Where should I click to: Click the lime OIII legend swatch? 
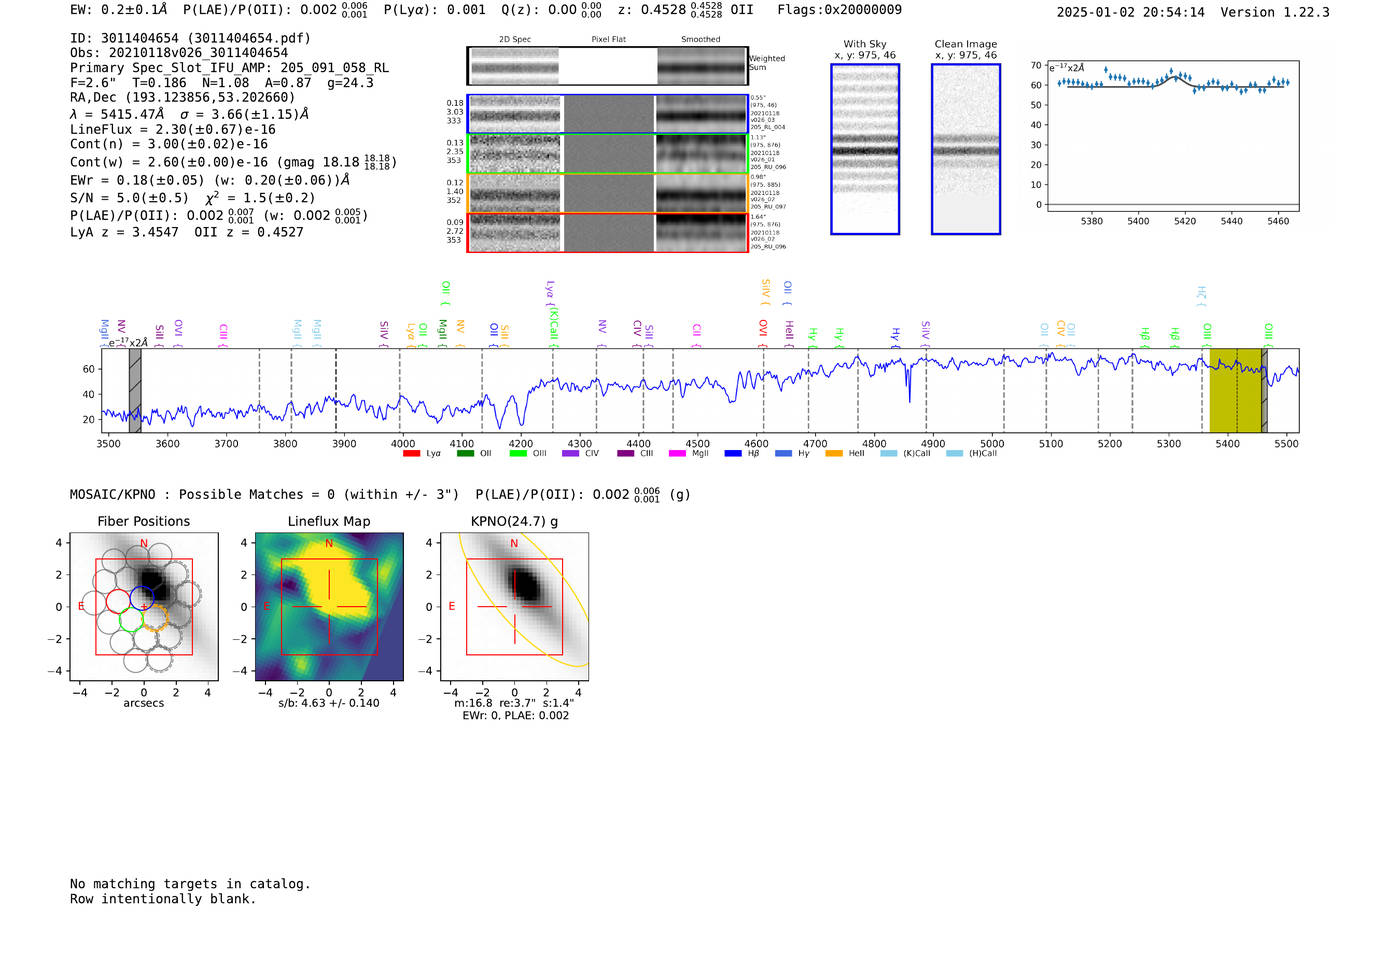[518, 454]
